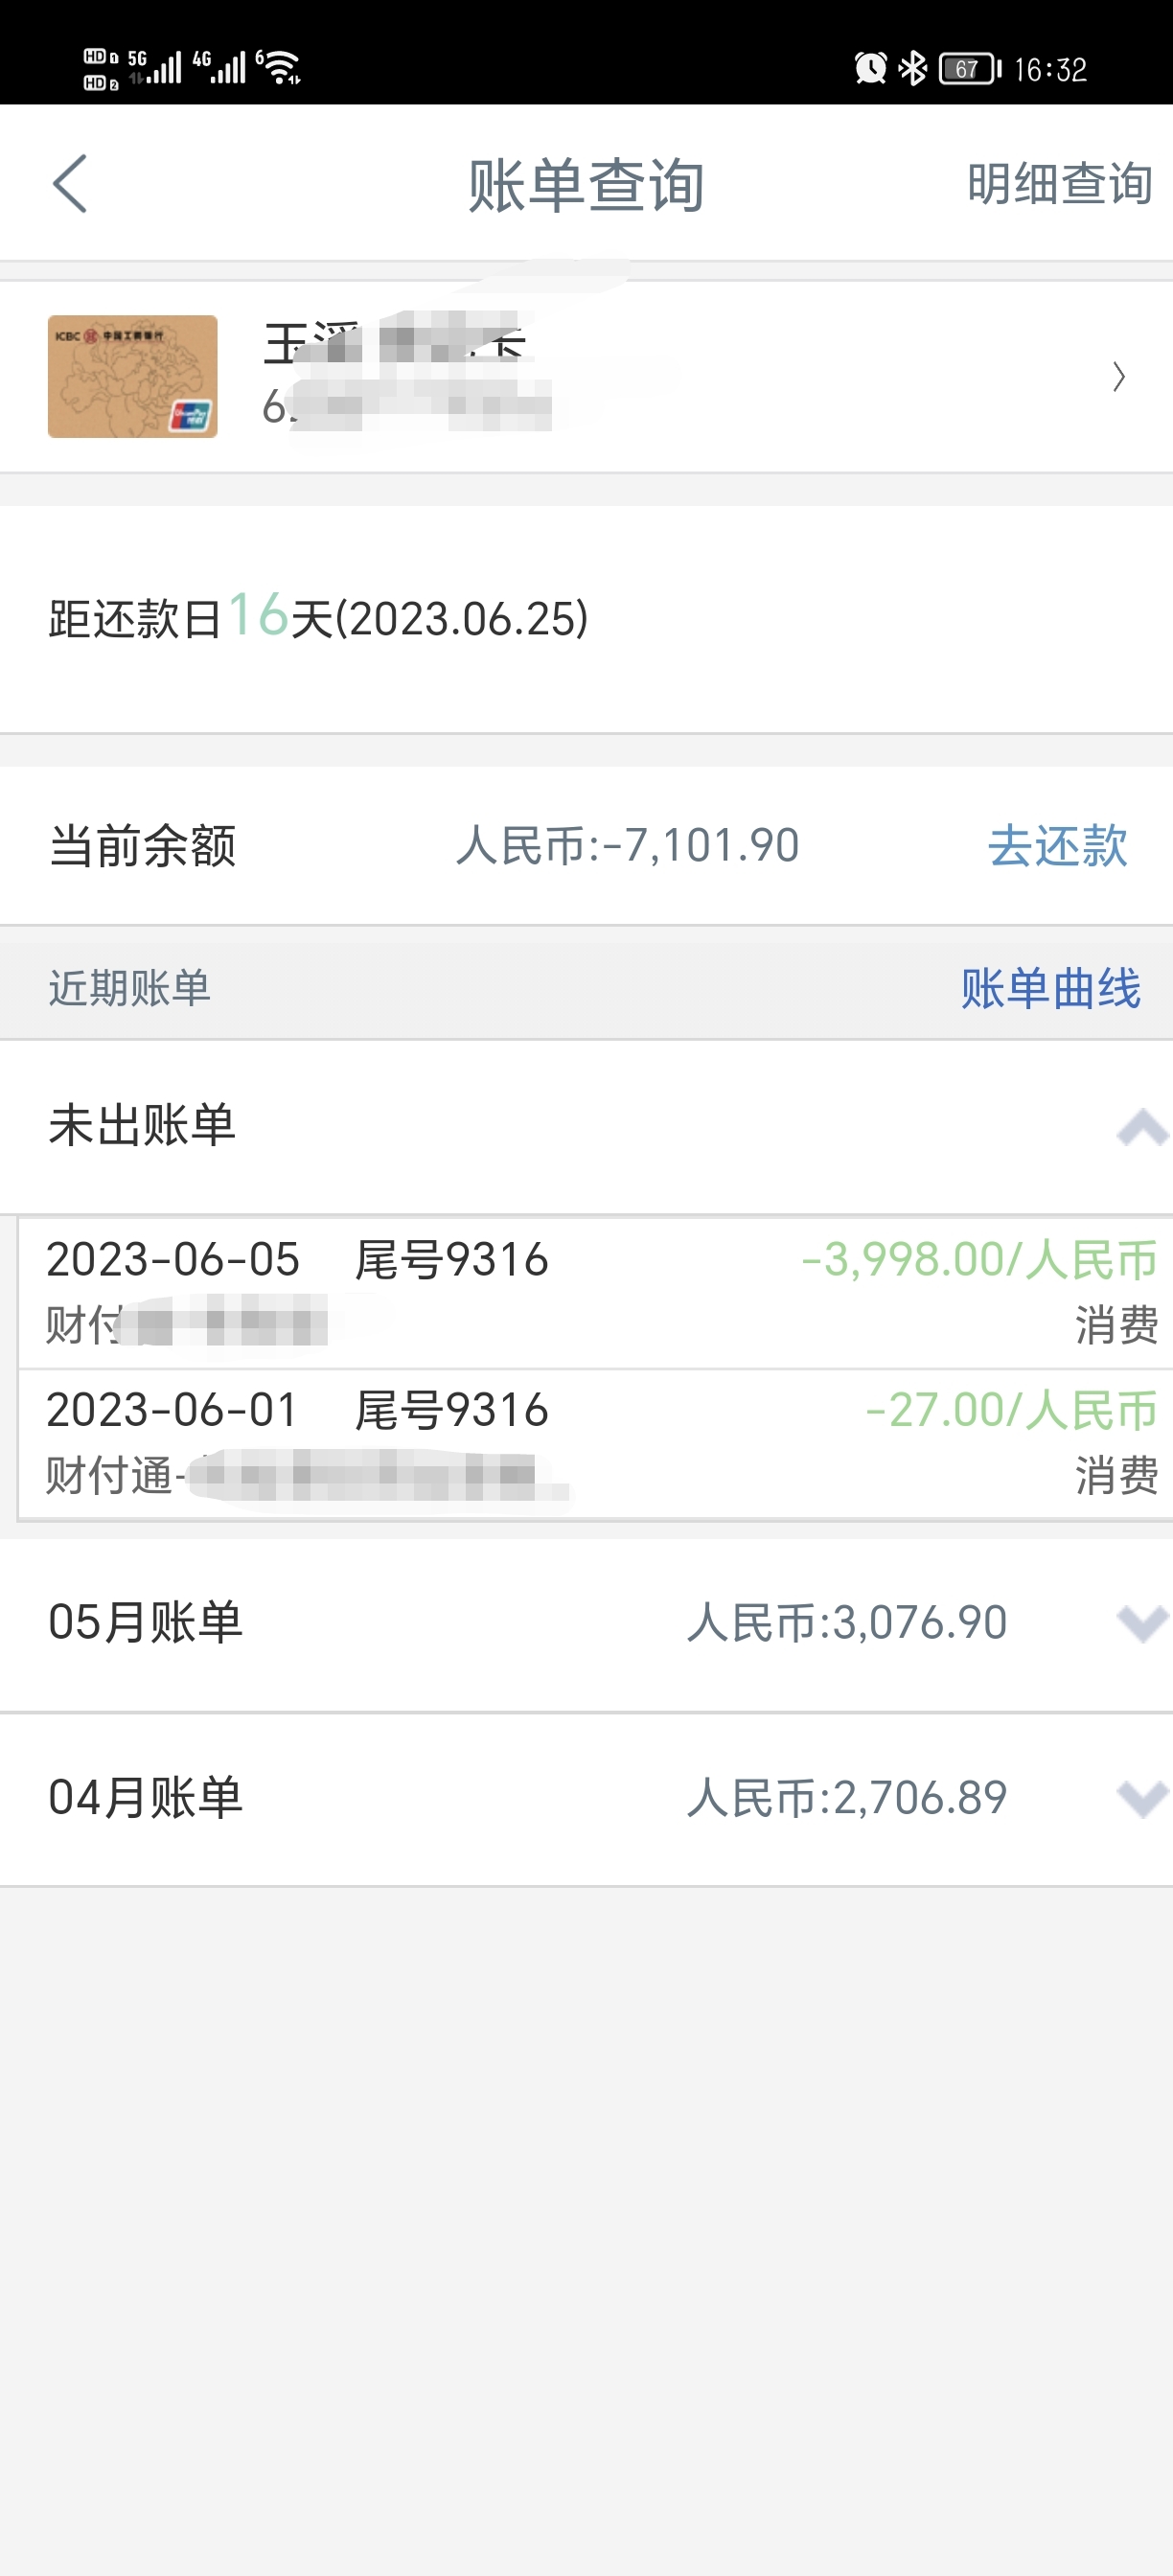Tap the 5G signal strength icon
Image resolution: width=1173 pixels, height=2576 pixels.
click(155, 68)
